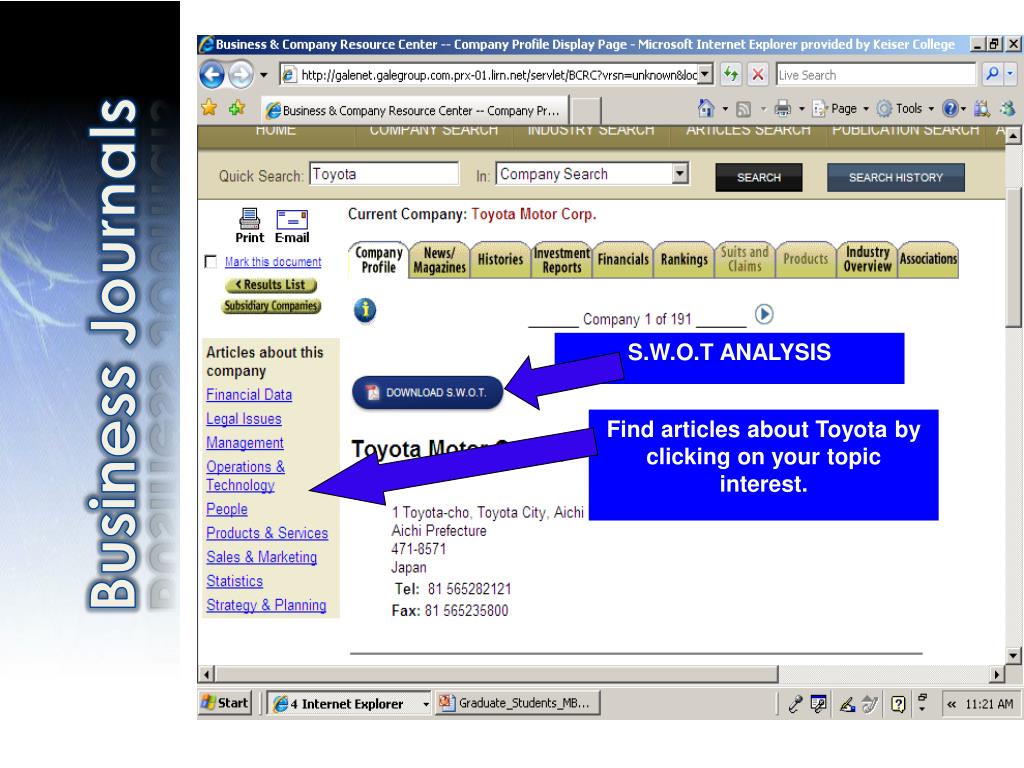Open the Management articles link
Screen dimensions: 1024x768
coord(245,443)
